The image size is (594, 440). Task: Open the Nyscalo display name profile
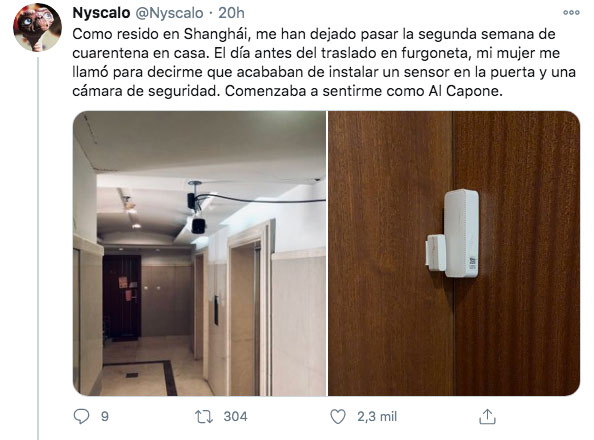pos(101,13)
